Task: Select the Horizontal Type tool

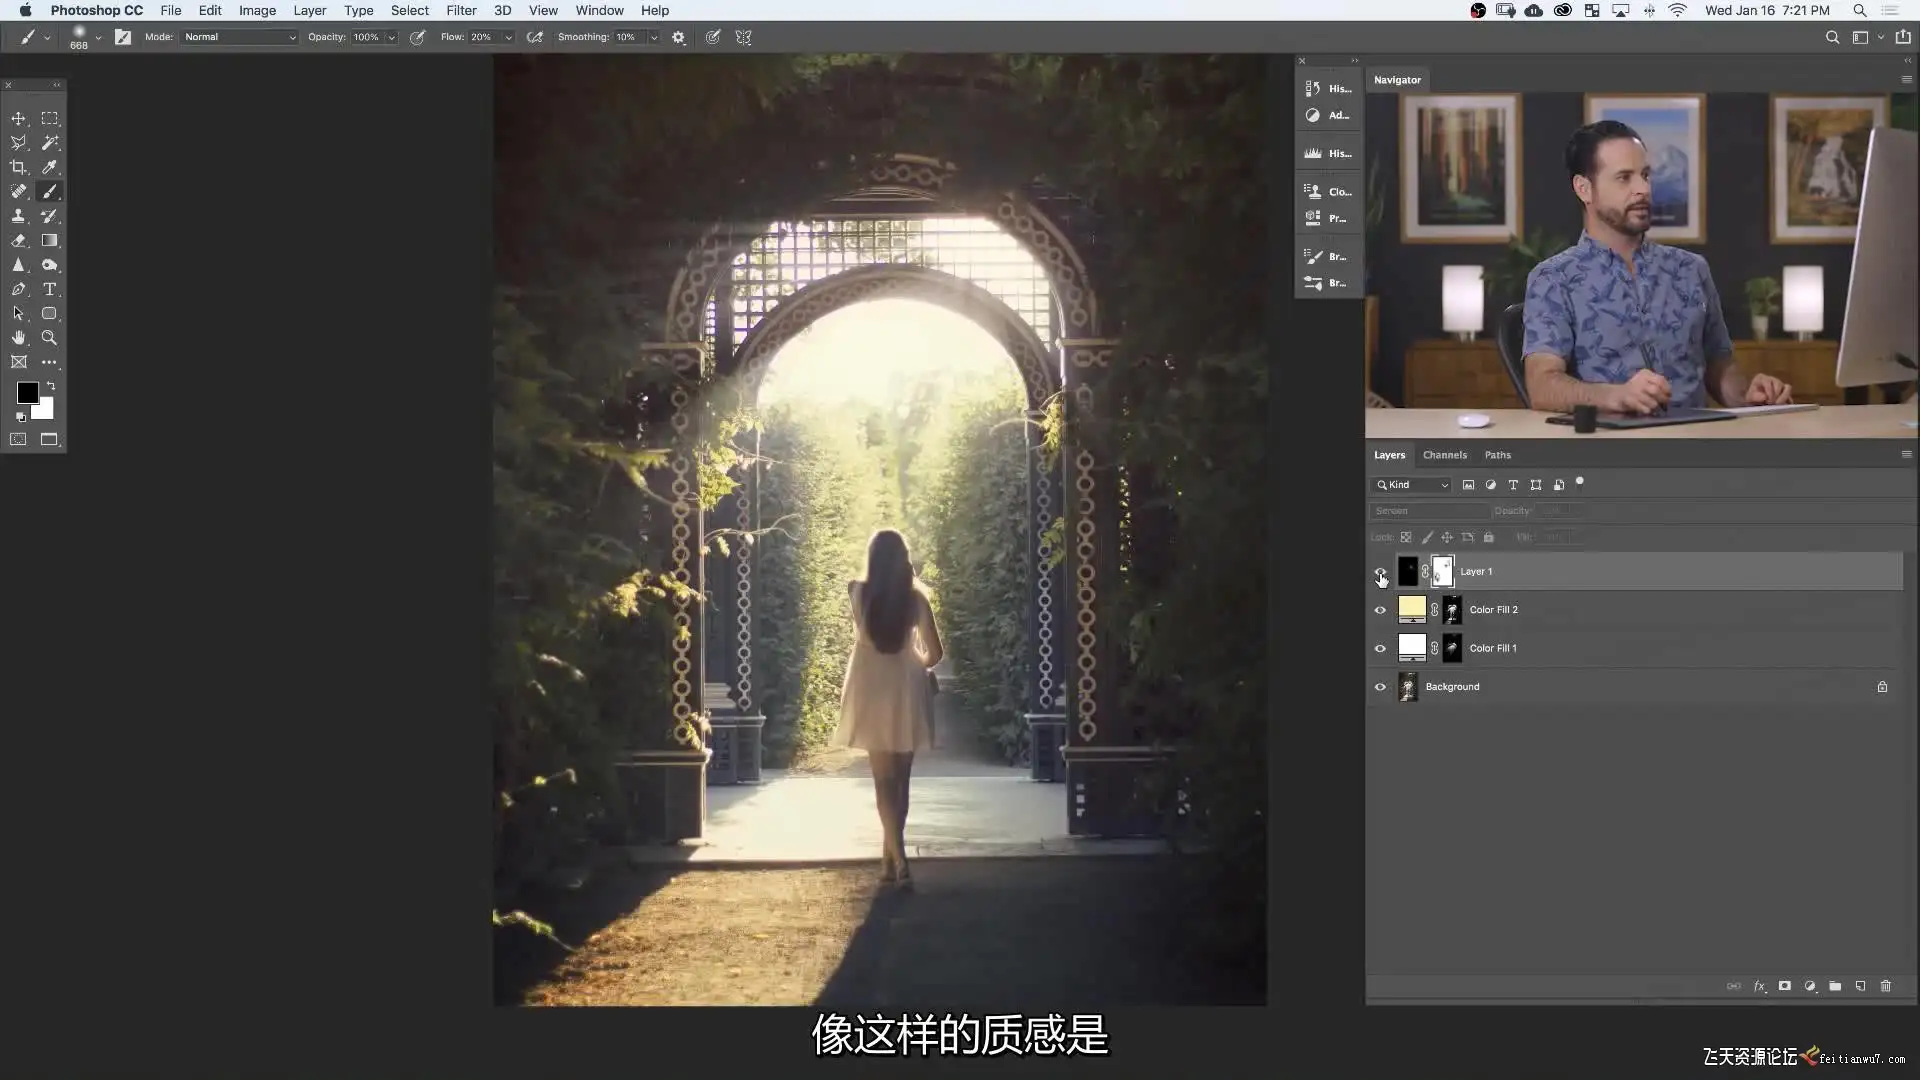Action: coord(49,289)
